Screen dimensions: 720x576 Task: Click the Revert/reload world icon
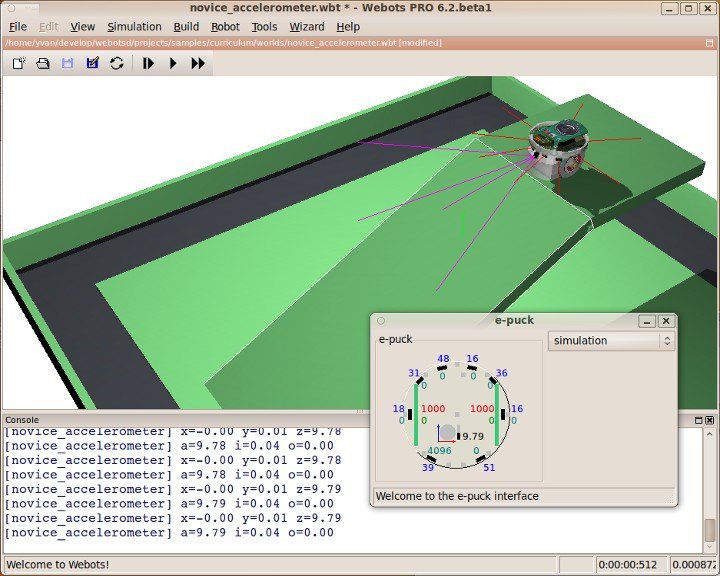click(x=117, y=63)
